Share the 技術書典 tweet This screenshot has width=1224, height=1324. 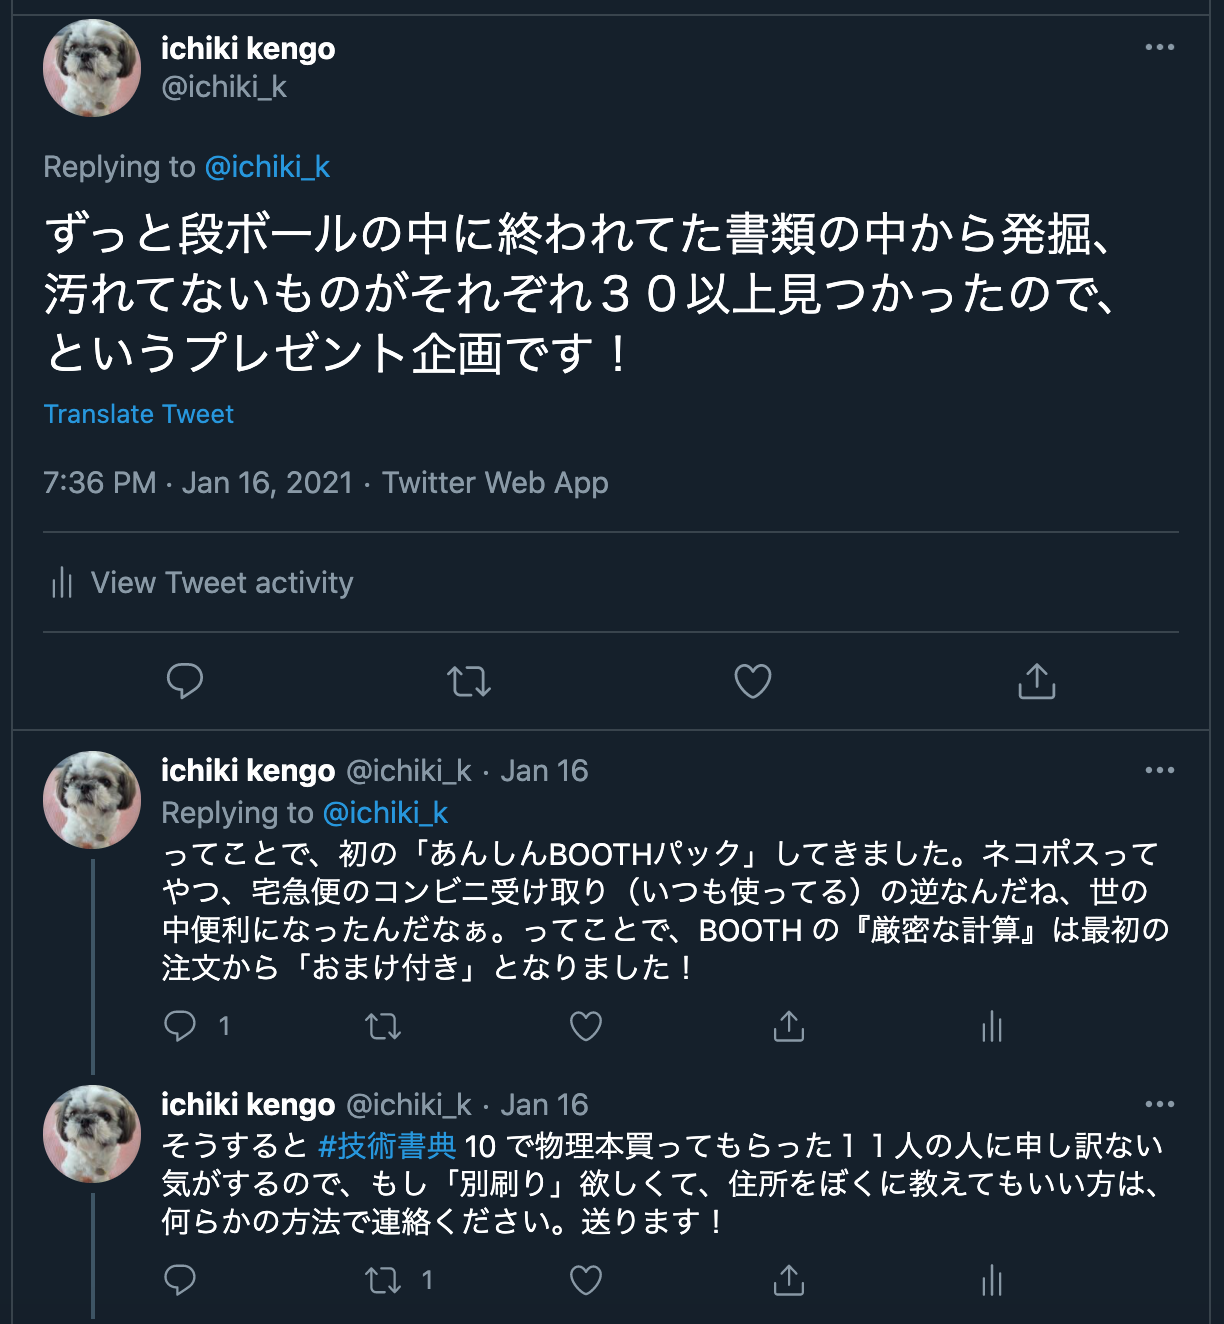click(x=789, y=1280)
